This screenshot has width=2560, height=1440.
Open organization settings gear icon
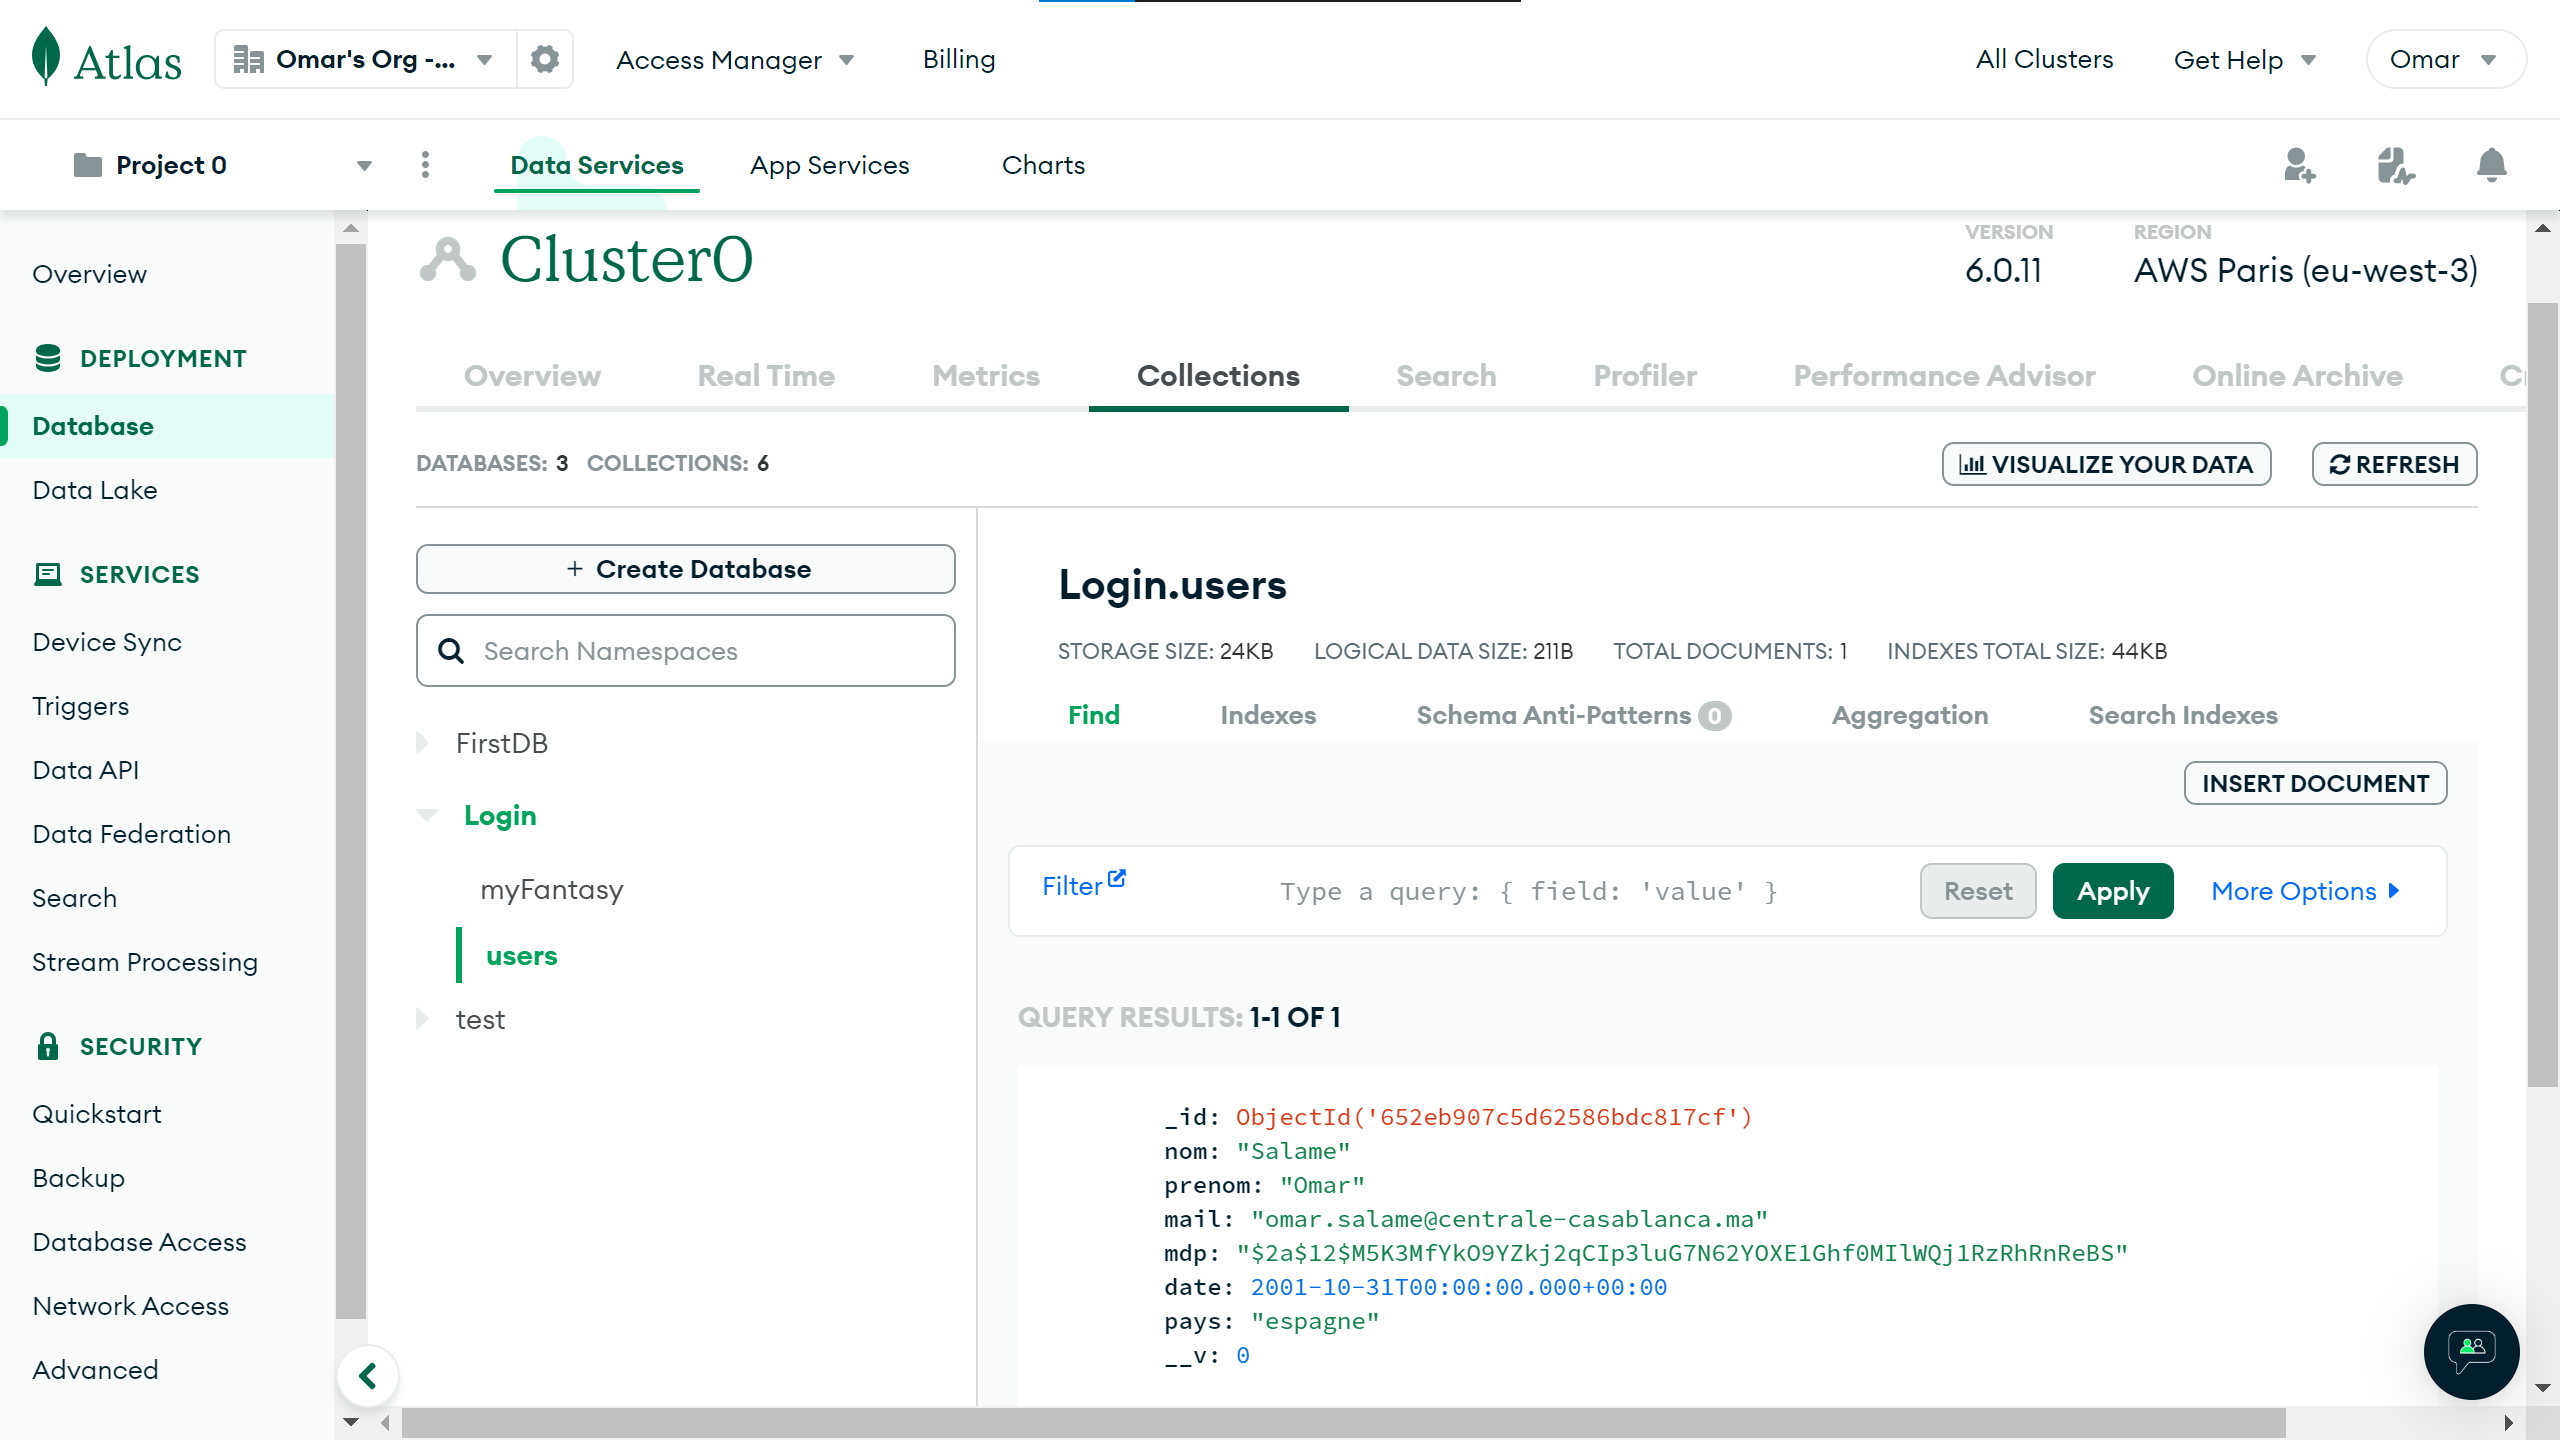545,59
